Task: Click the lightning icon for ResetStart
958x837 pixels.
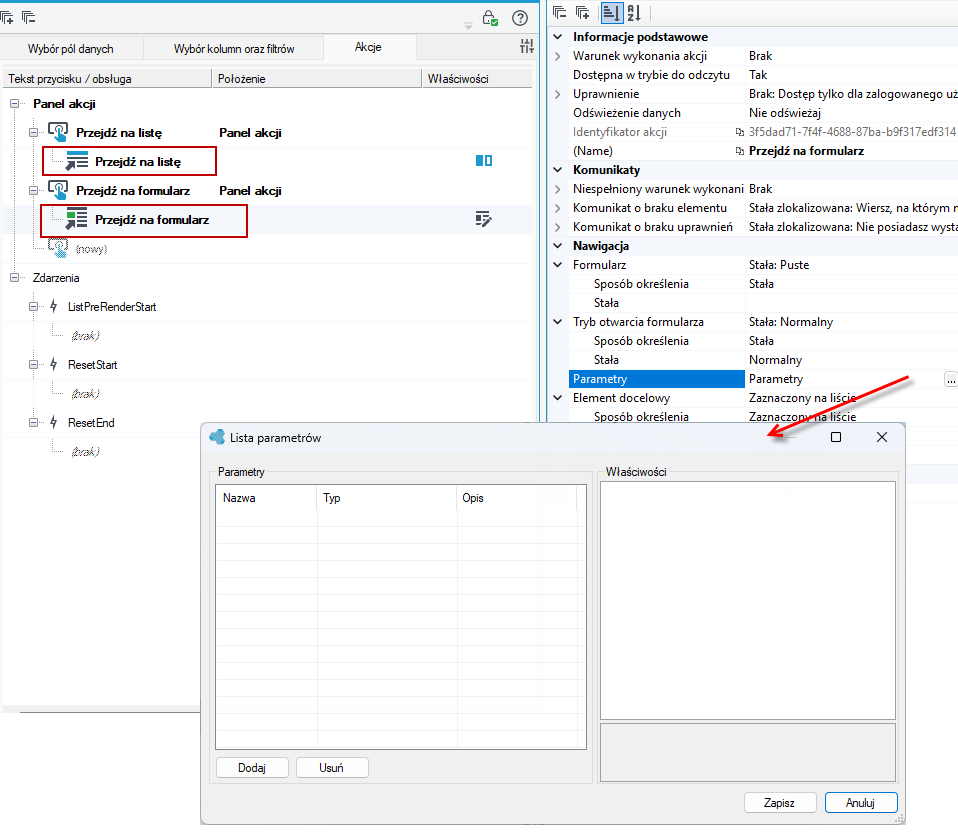Action: (54, 364)
